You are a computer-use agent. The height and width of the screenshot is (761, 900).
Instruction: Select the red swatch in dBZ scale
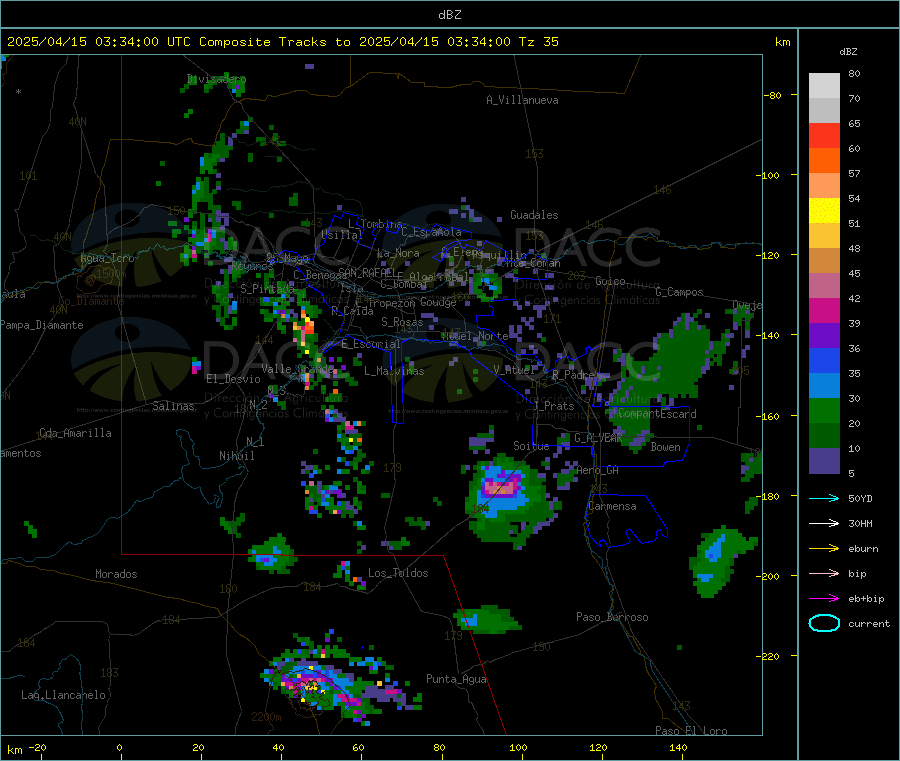[824, 135]
